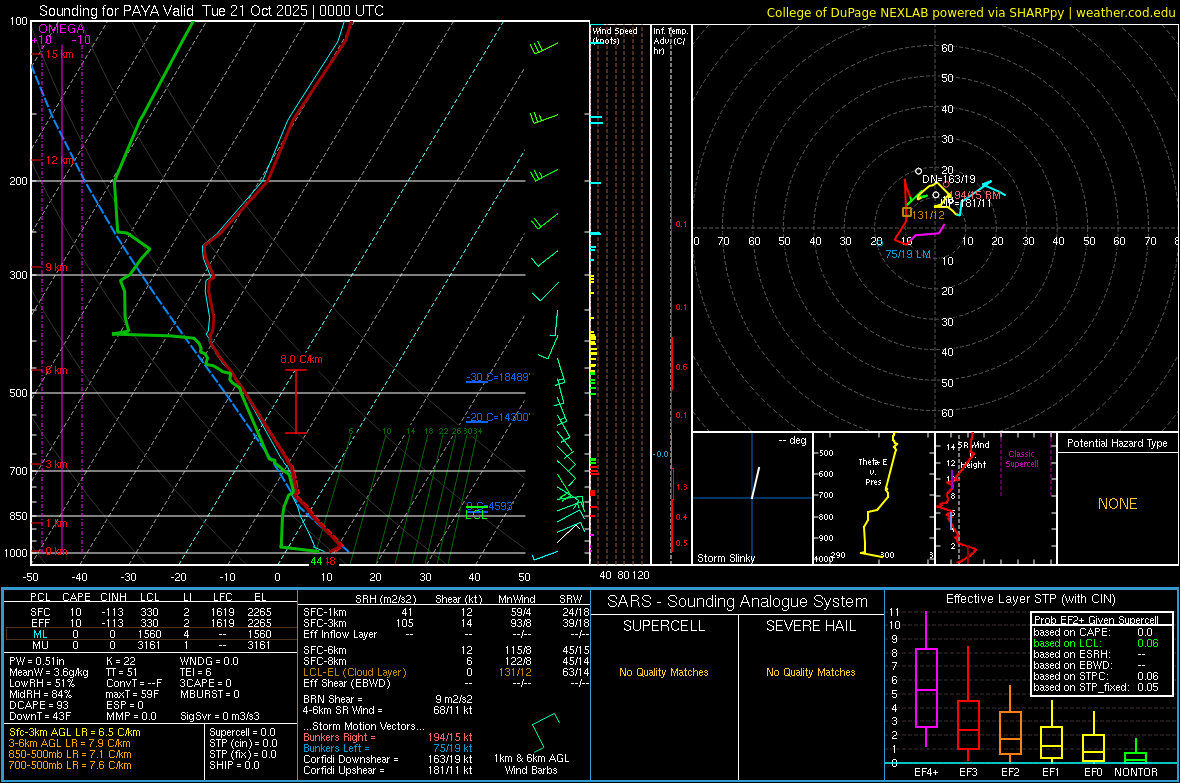Click the green 'based on LCL:' line

[x=1067, y=643]
